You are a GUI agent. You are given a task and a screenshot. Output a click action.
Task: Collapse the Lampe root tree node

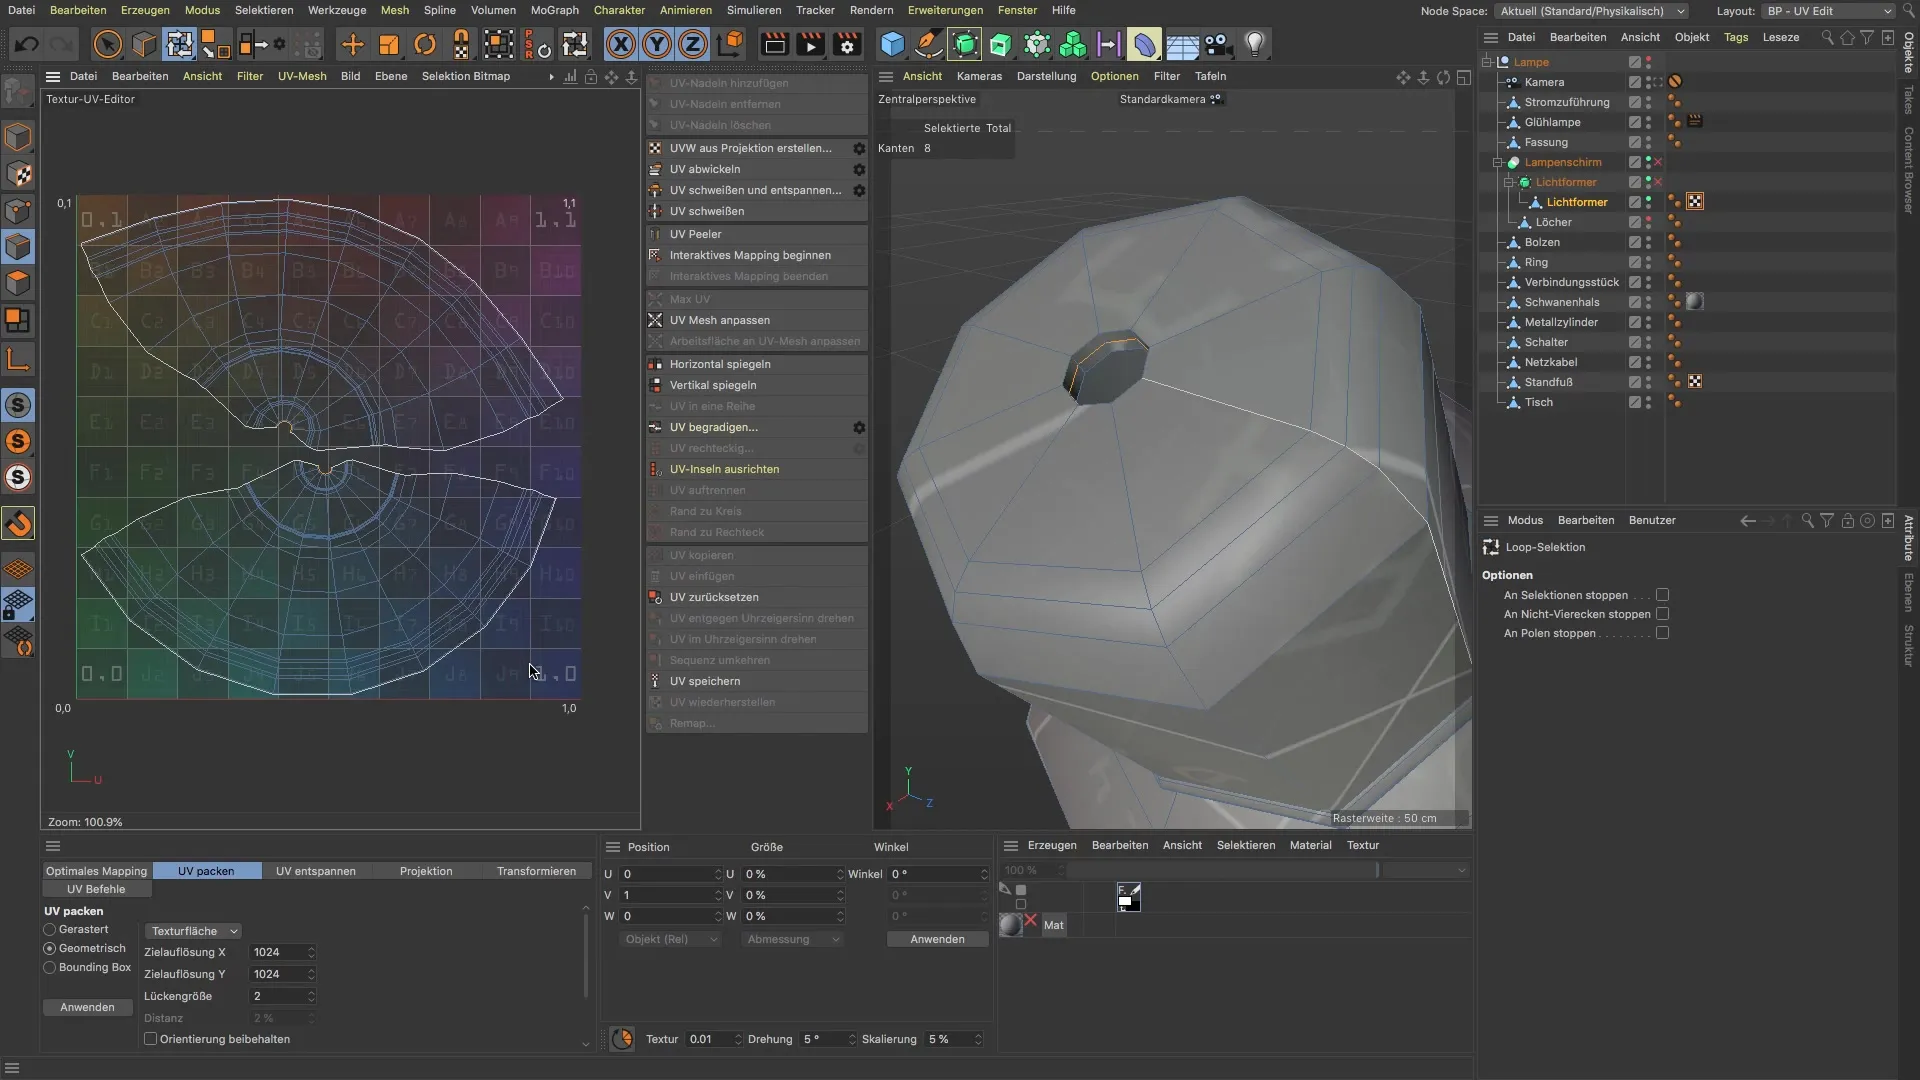click(1487, 62)
